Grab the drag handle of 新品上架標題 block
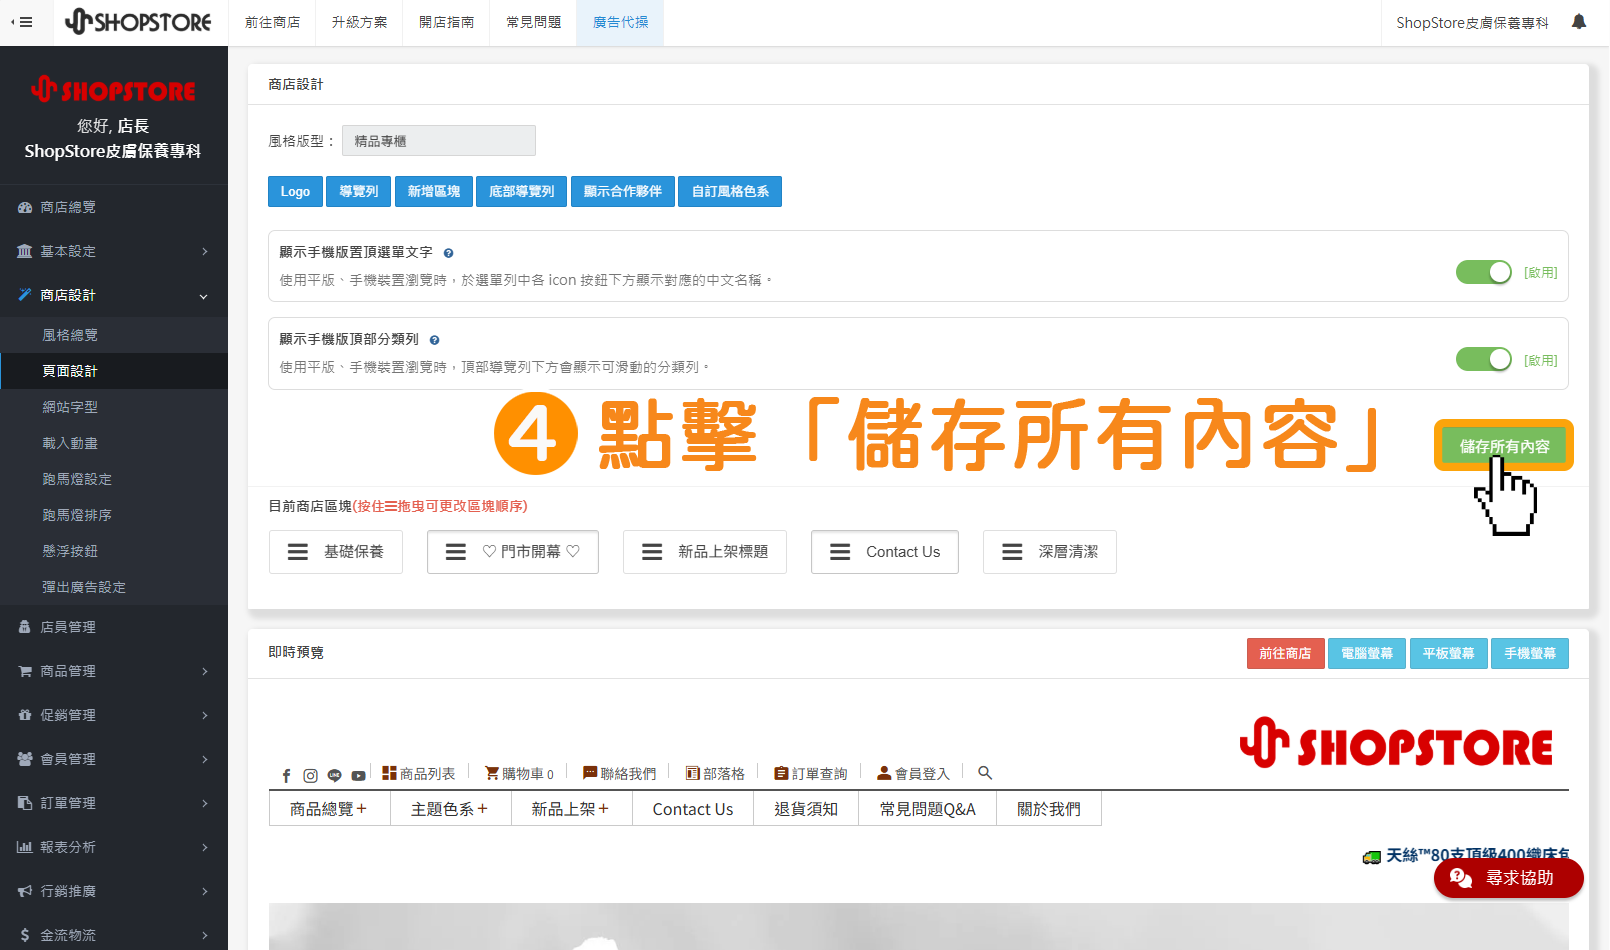This screenshot has height=950, width=1610. 652,552
